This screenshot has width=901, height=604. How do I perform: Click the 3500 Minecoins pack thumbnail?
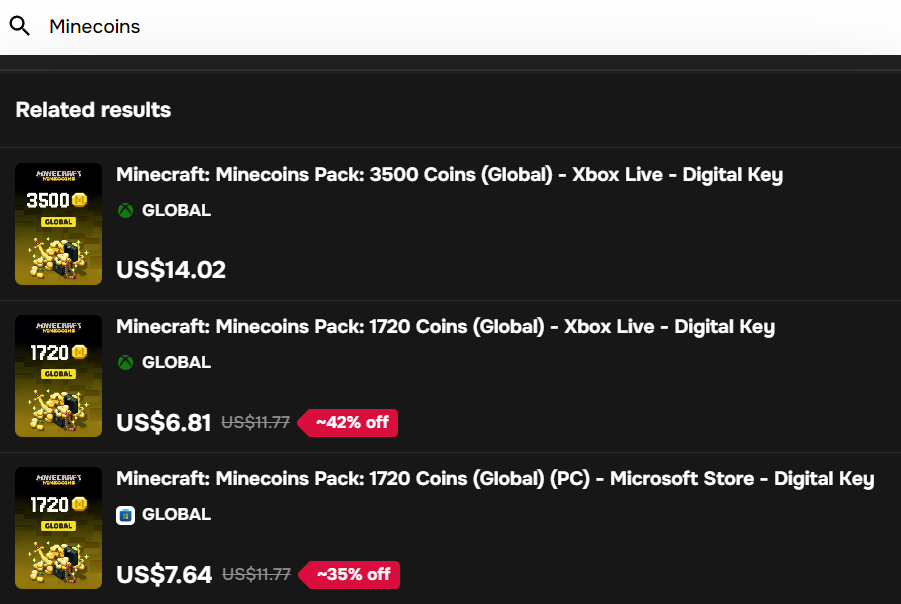point(58,224)
